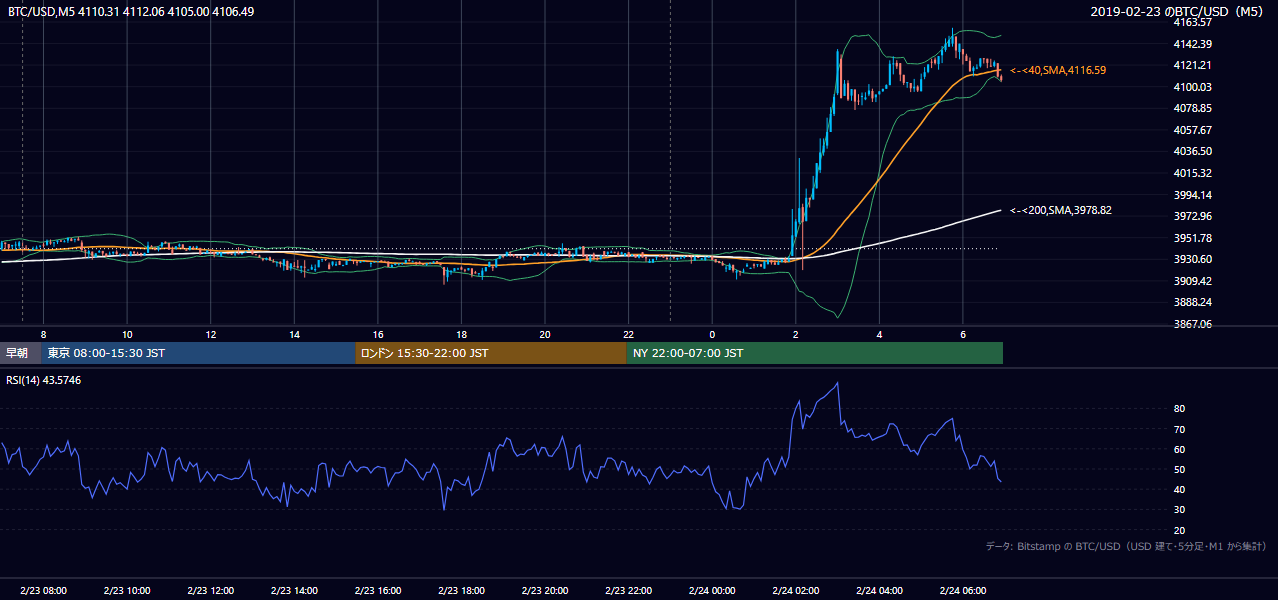
Task: Click the 2019-02-23 のBTC/USD (M5) title
Action: [1177, 11]
